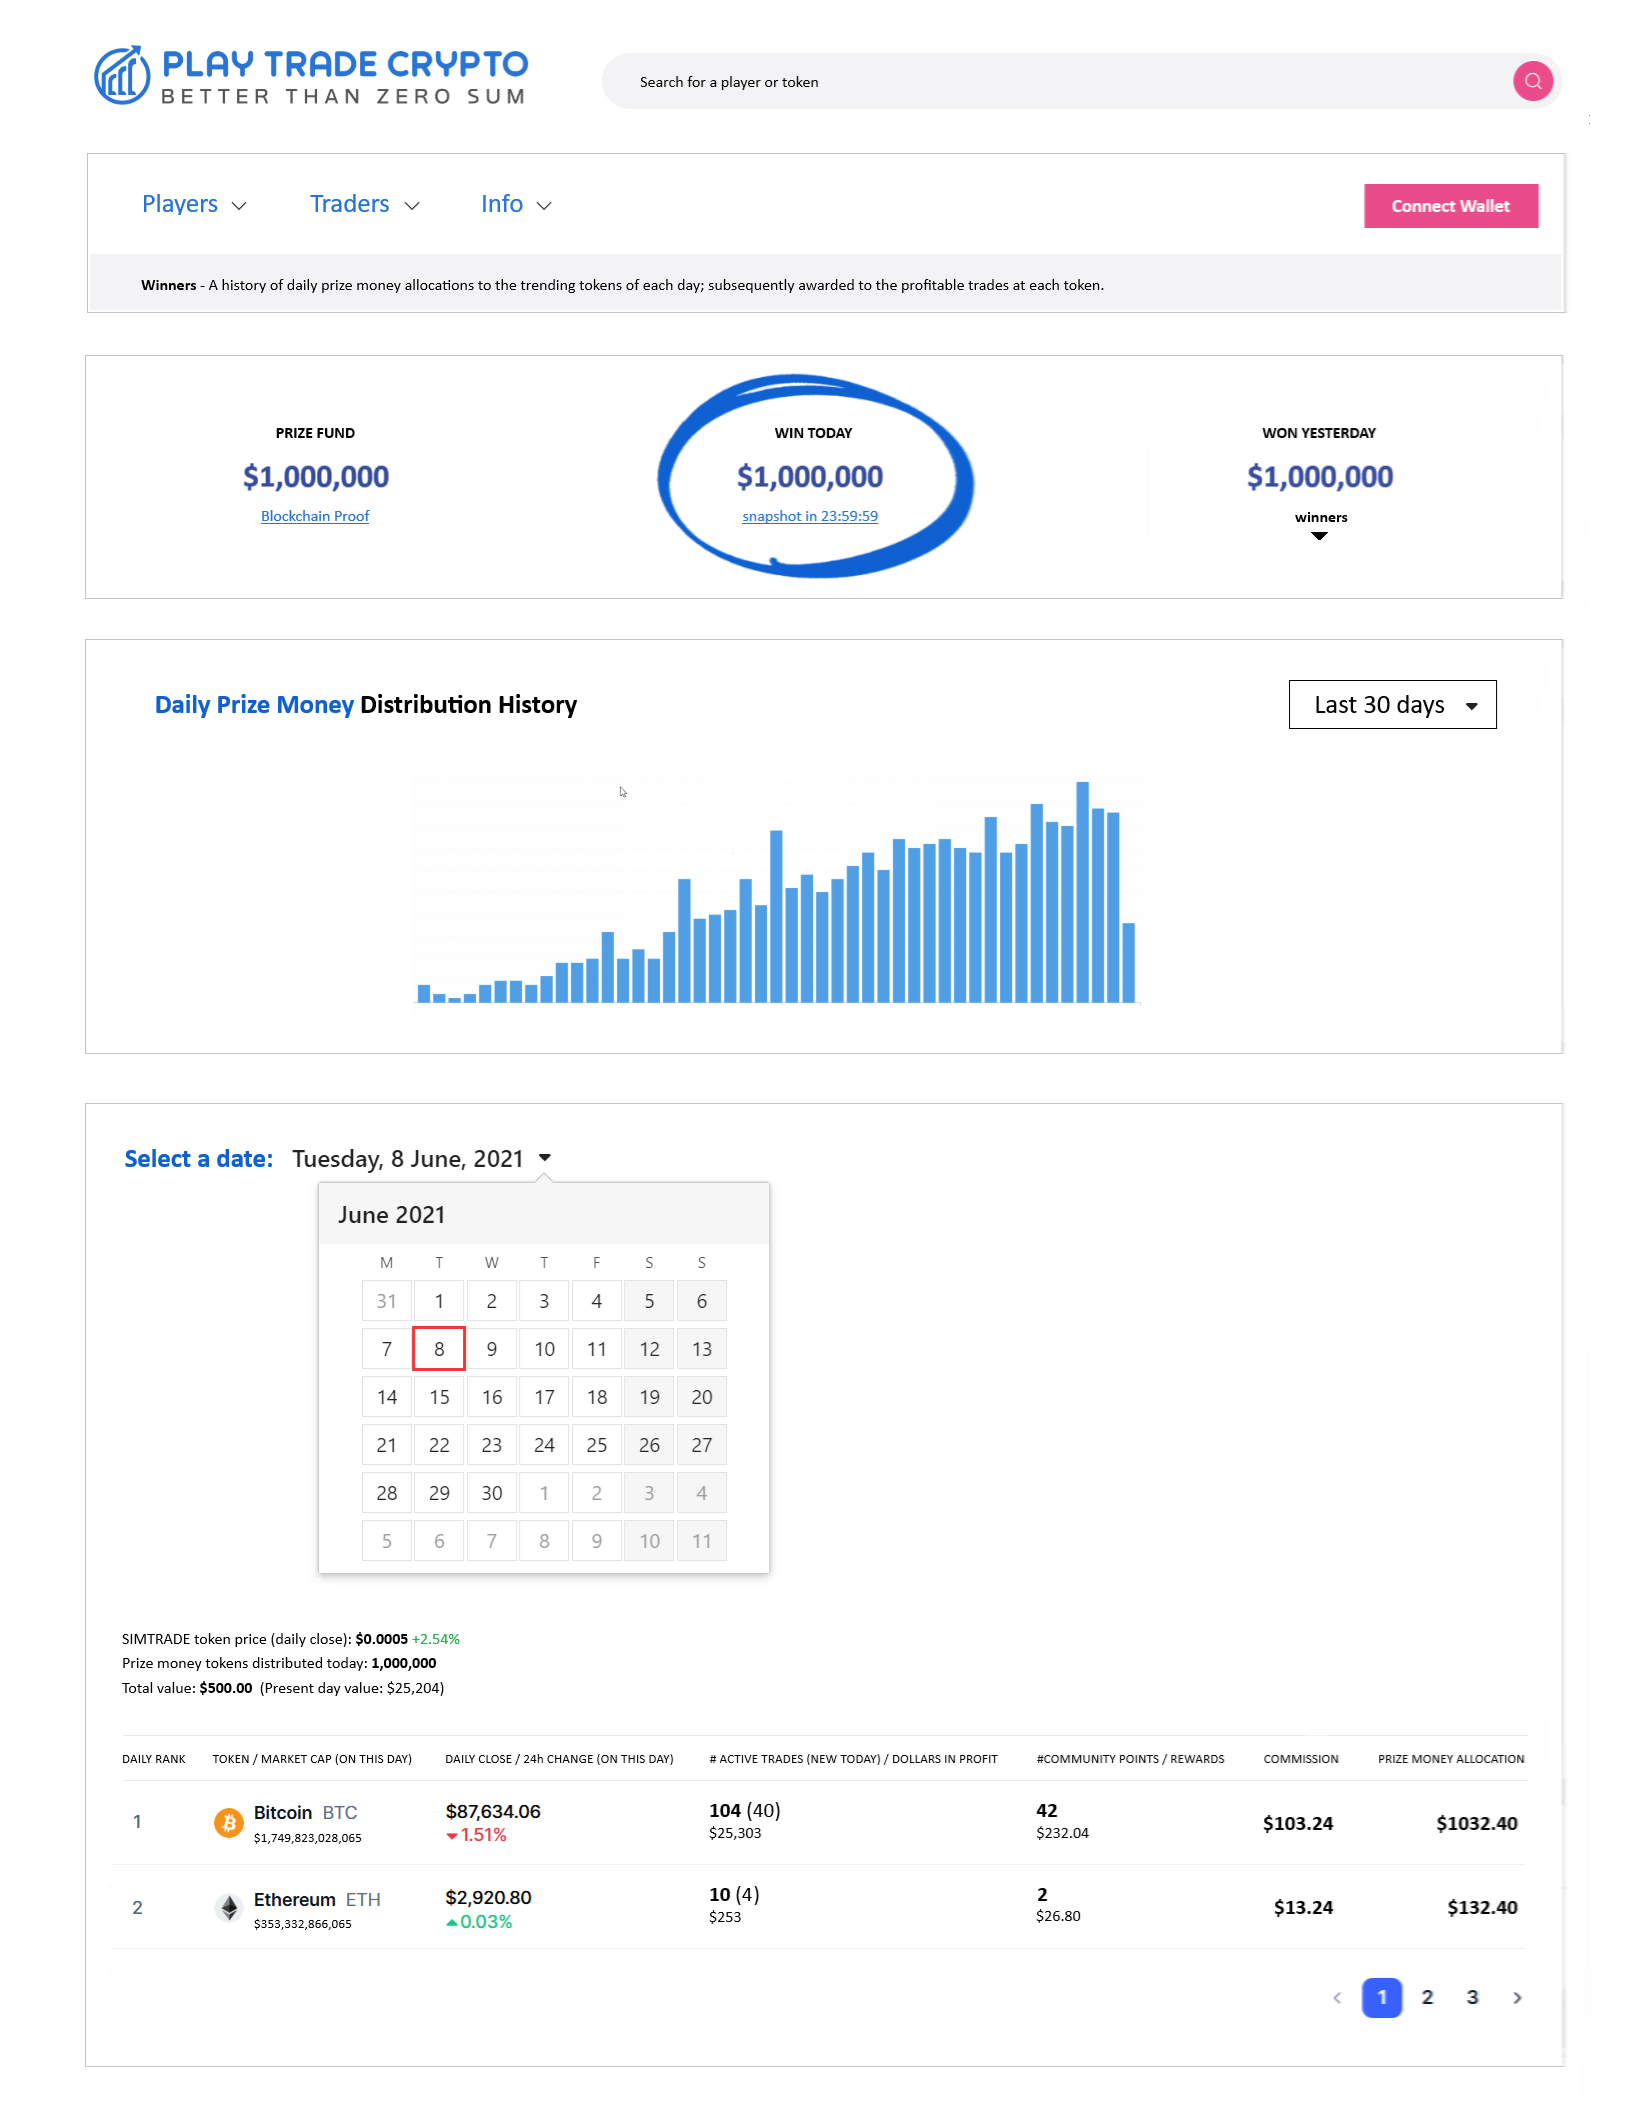Viewport: 1641px width, 2107px height.
Task: Click the snapshot countdown link
Action: point(809,516)
